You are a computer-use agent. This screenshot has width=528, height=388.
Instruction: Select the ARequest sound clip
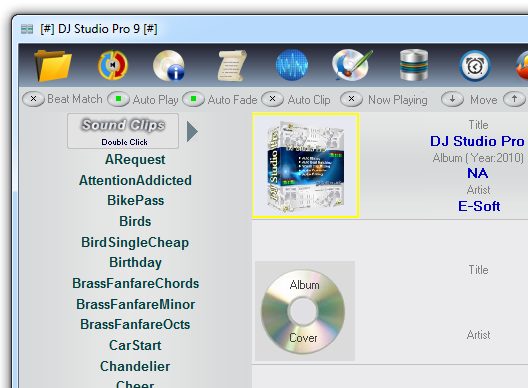pos(135,159)
